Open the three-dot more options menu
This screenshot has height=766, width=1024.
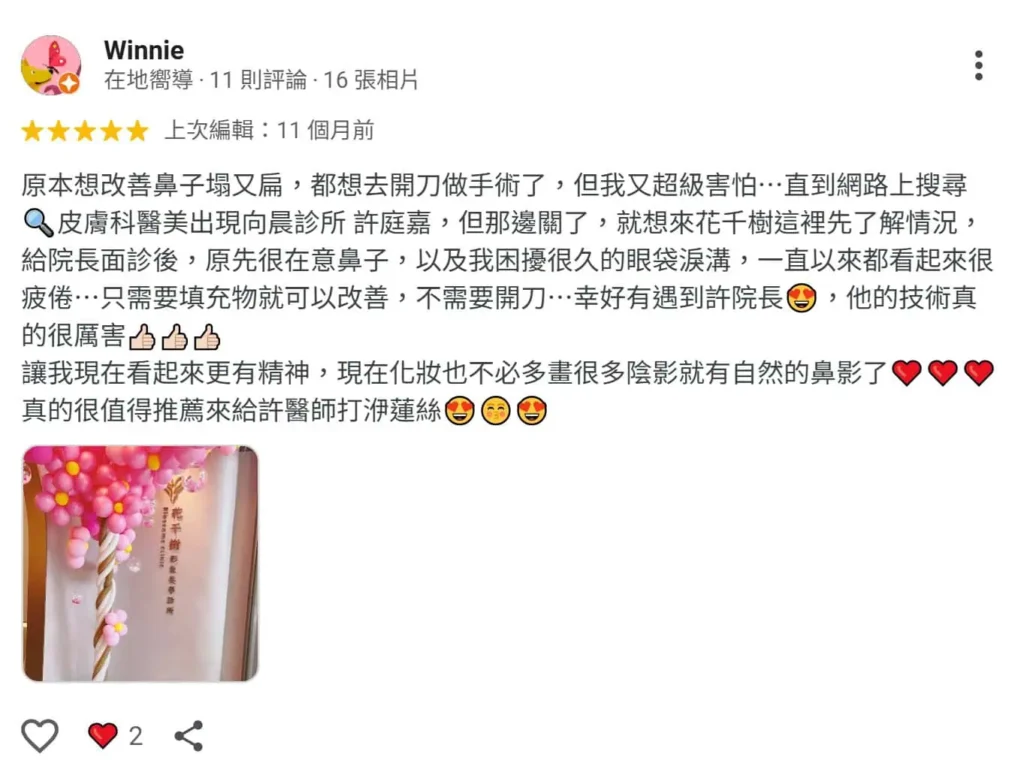[978, 65]
